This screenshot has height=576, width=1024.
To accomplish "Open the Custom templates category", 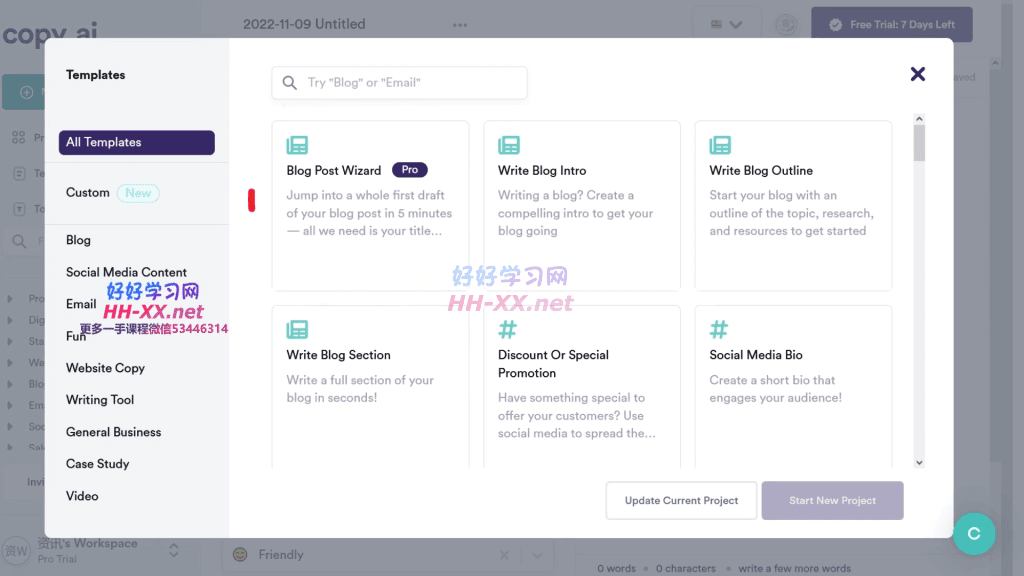I will (88, 193).
